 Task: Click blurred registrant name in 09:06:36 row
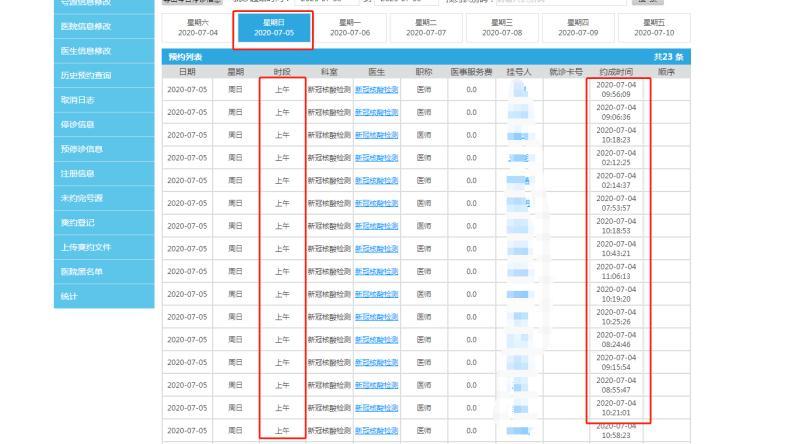click(x=518, y=112)
